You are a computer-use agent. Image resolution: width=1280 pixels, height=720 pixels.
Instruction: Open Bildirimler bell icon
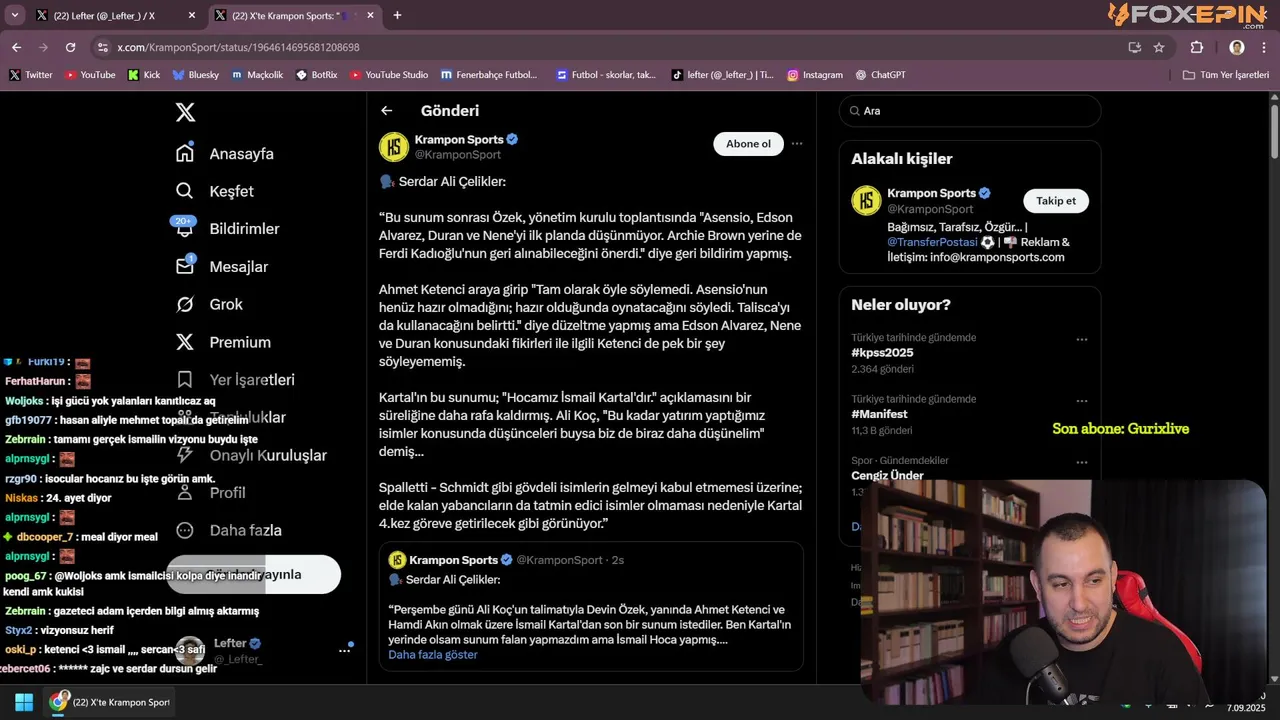pos(185,228)
